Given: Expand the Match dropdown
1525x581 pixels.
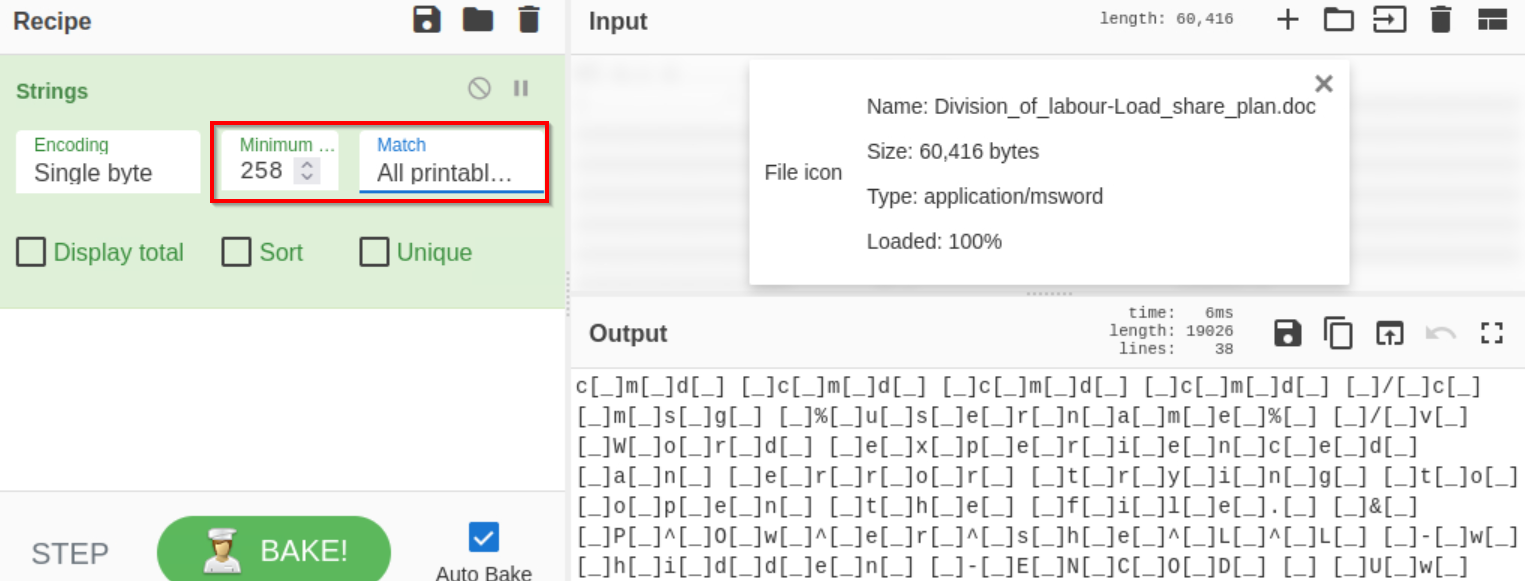Looking at the screenshot, I should pos(451,162).
